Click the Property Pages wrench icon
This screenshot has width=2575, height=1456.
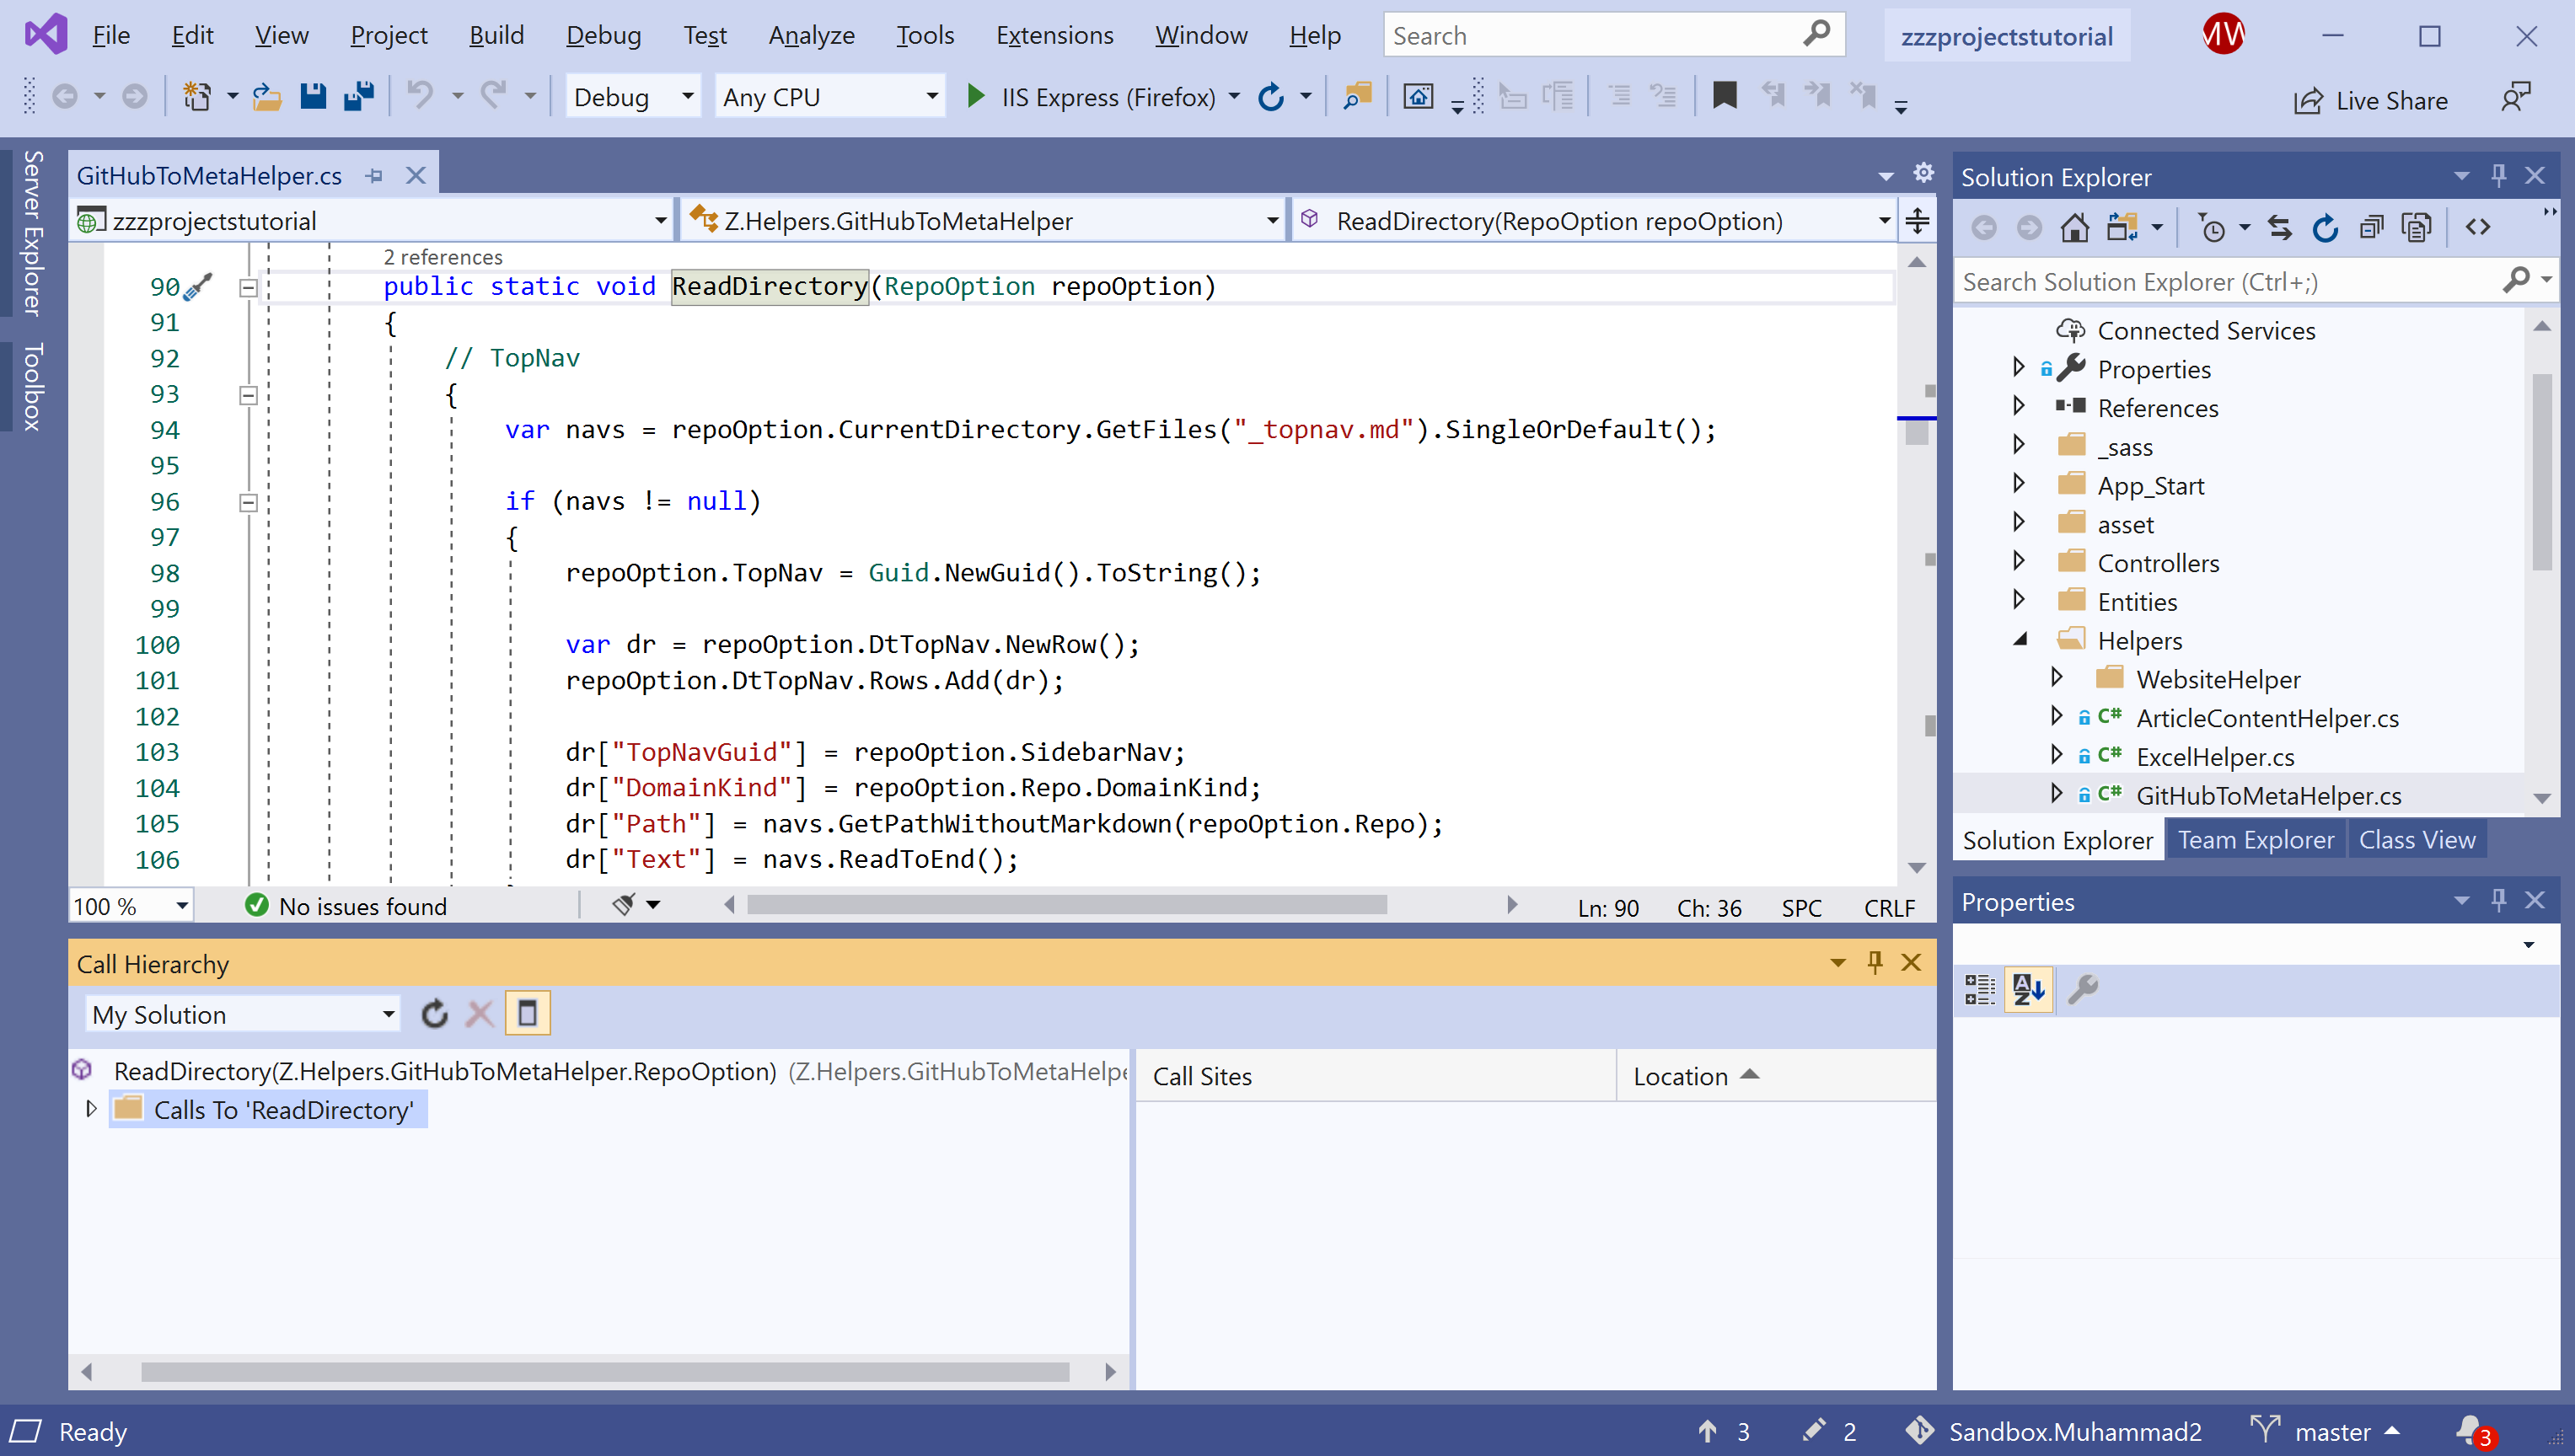2083,989
